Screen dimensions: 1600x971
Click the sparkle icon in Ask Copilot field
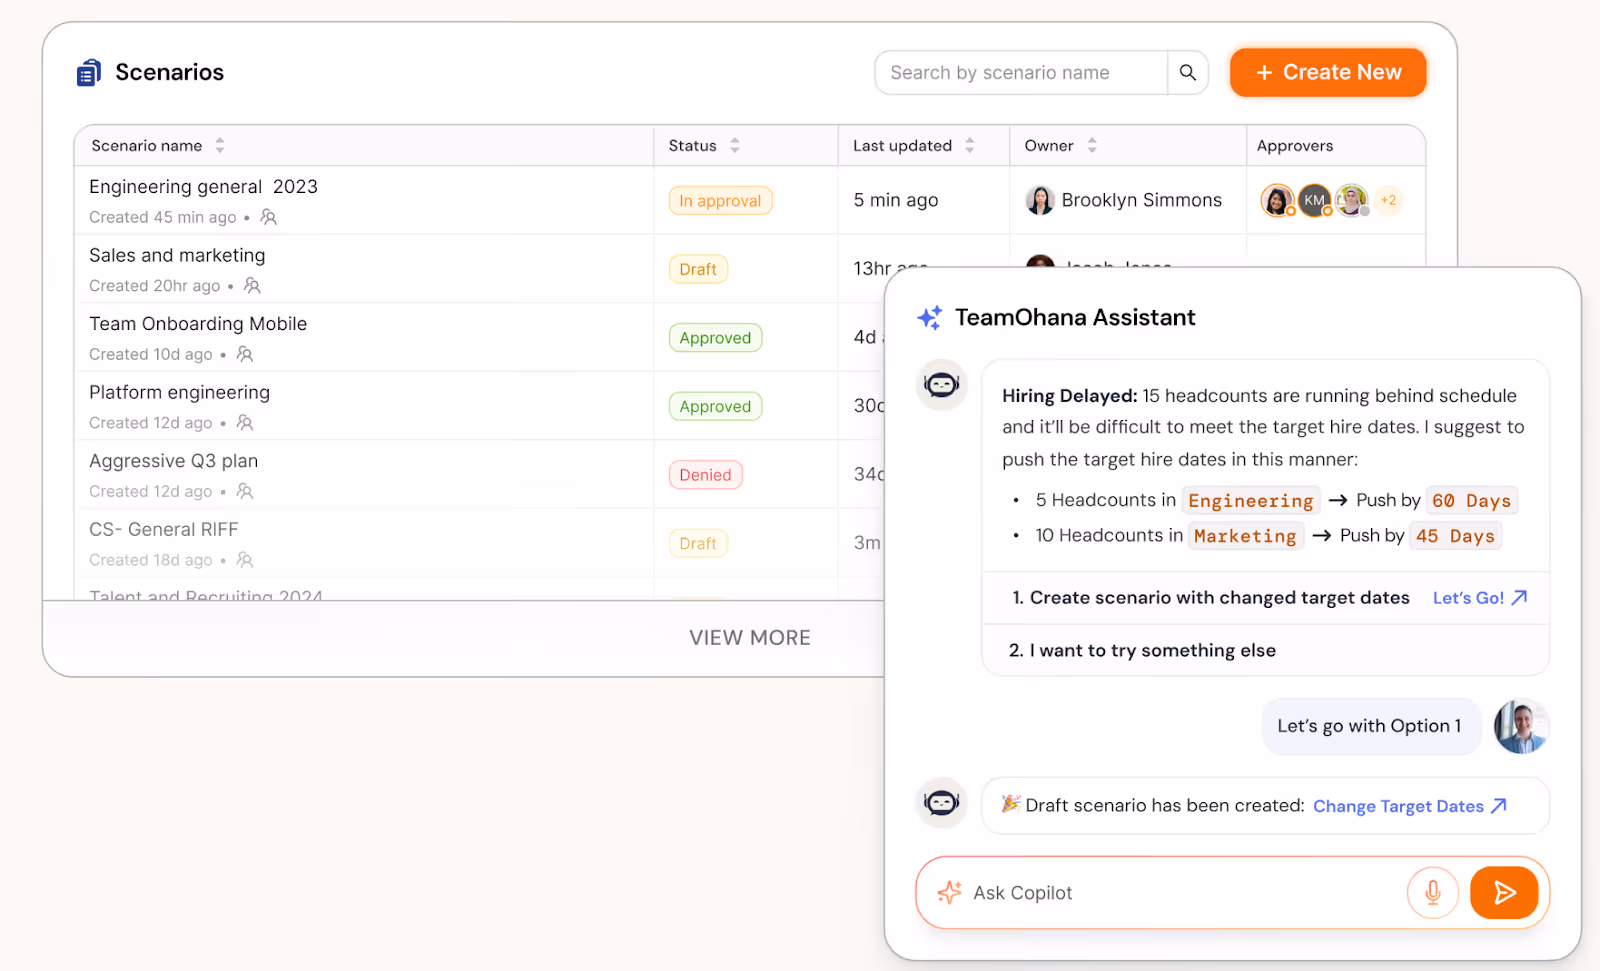949,892
